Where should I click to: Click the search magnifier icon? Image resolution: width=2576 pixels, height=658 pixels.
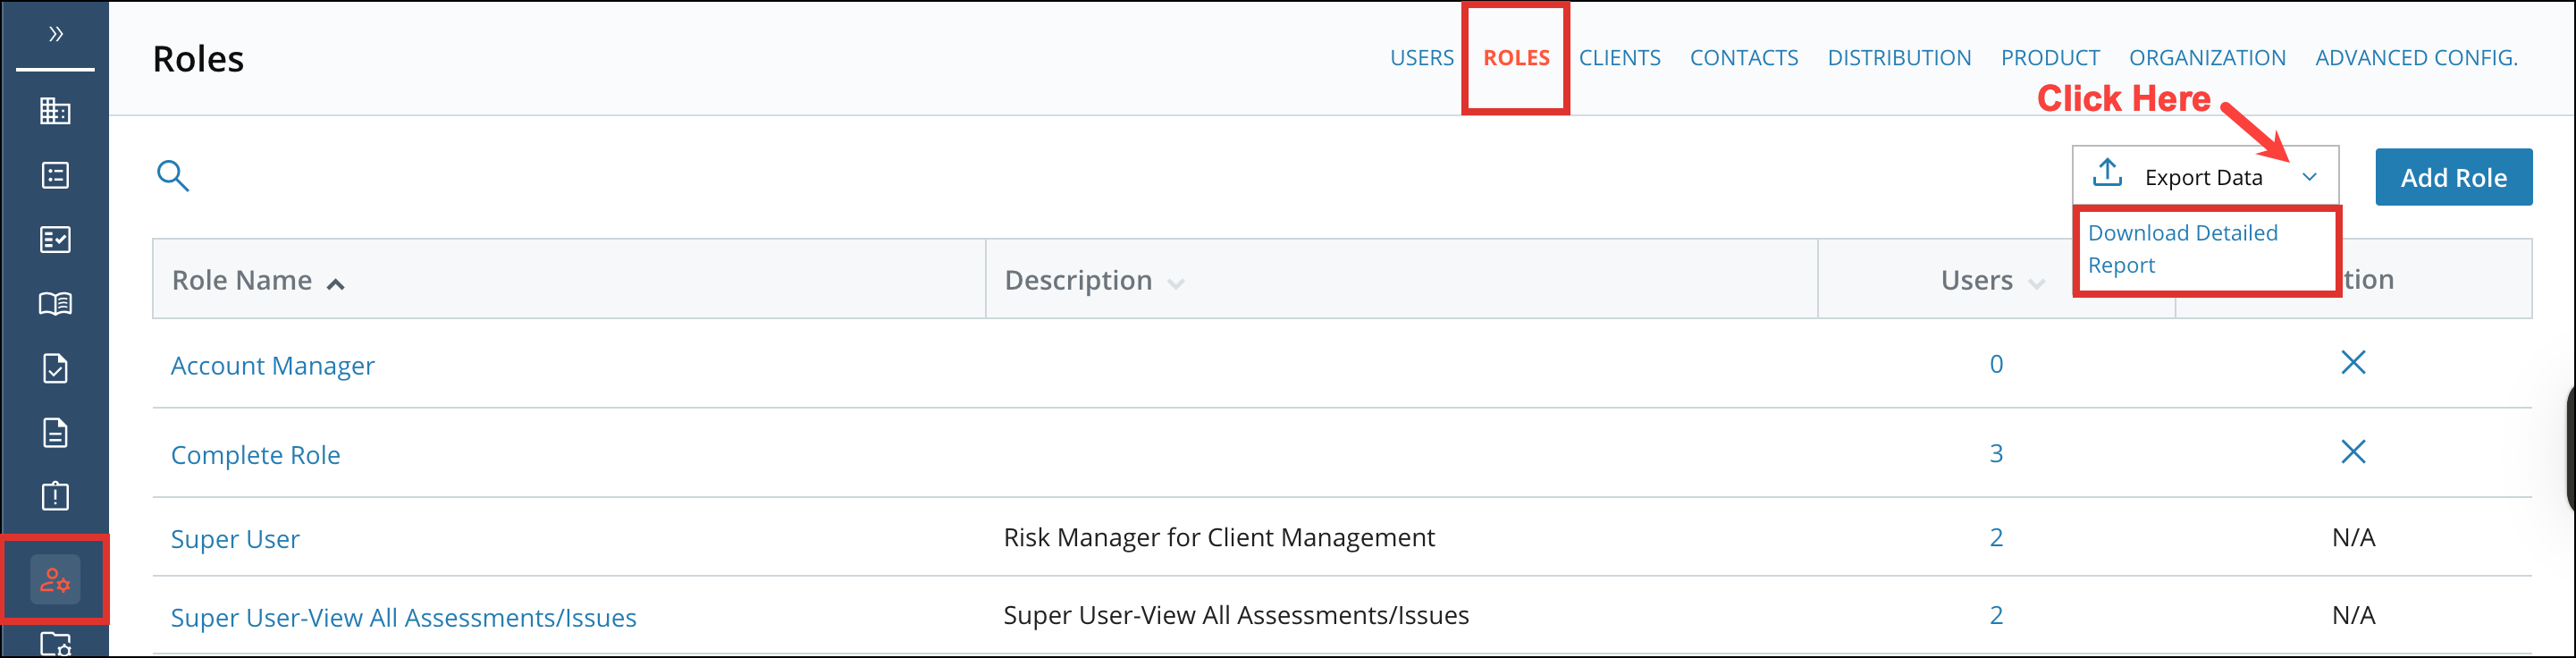(x=173, y=176)
